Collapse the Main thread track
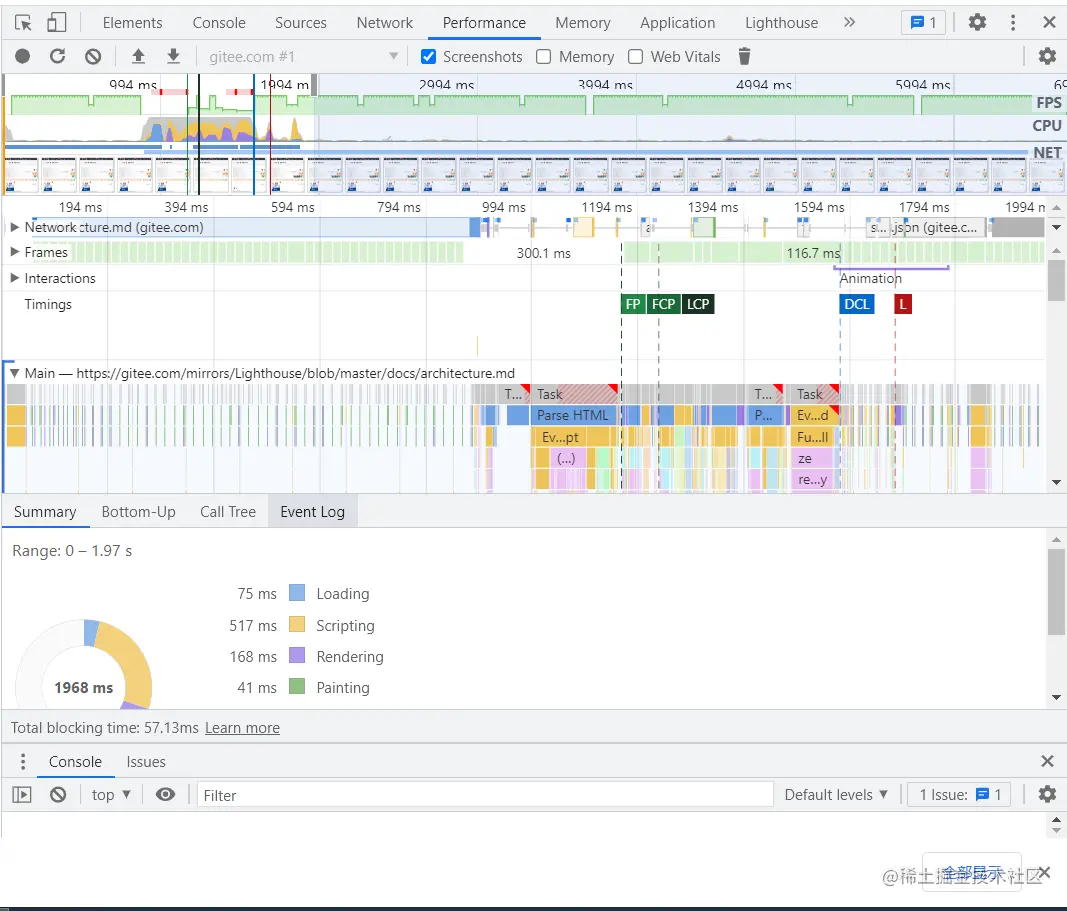This screenshot has width=1067, height=911. [14, 373]
